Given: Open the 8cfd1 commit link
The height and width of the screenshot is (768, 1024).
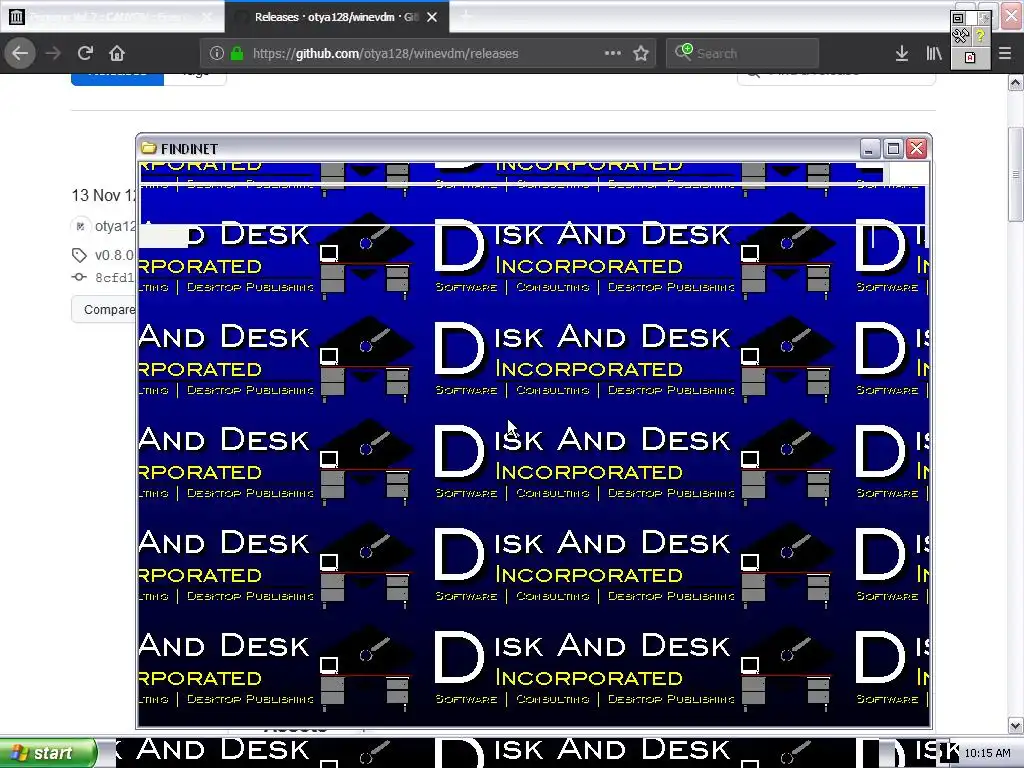Looking at the screenshot, I should 114,277.
